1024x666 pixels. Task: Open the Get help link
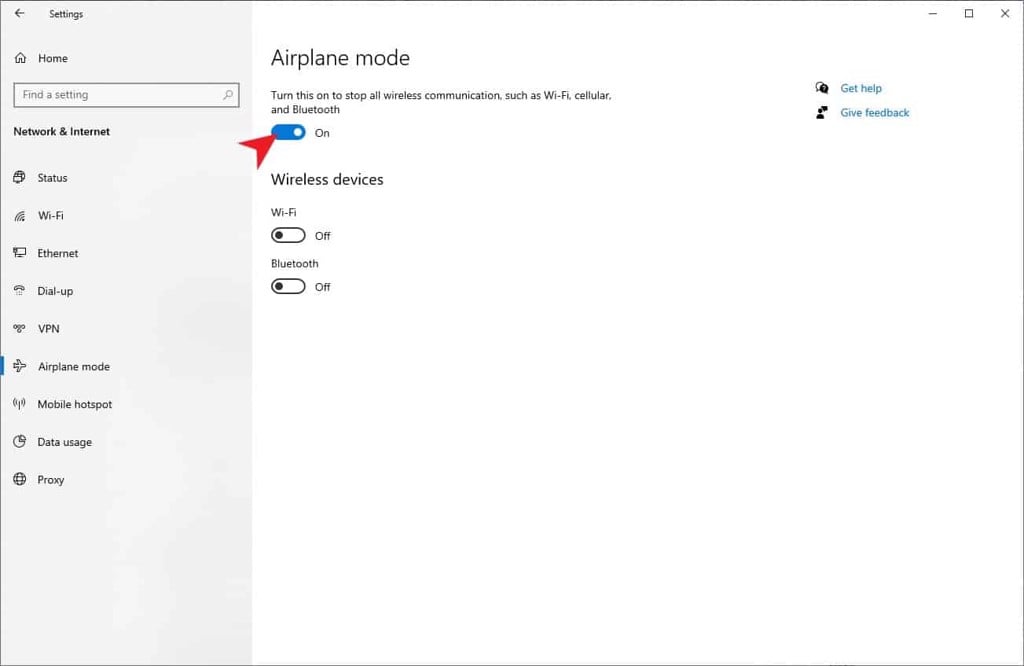pos(860,88)
